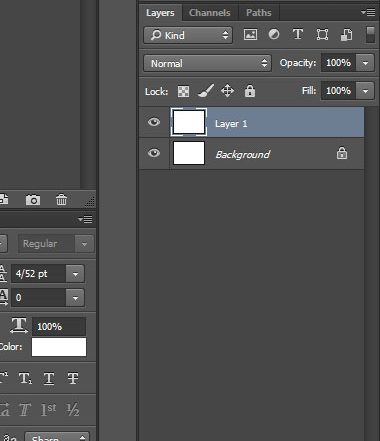This screenshot has height=441, width=380.
Task: Create new snapshot camera icon
Action: (x=33, y=200)
